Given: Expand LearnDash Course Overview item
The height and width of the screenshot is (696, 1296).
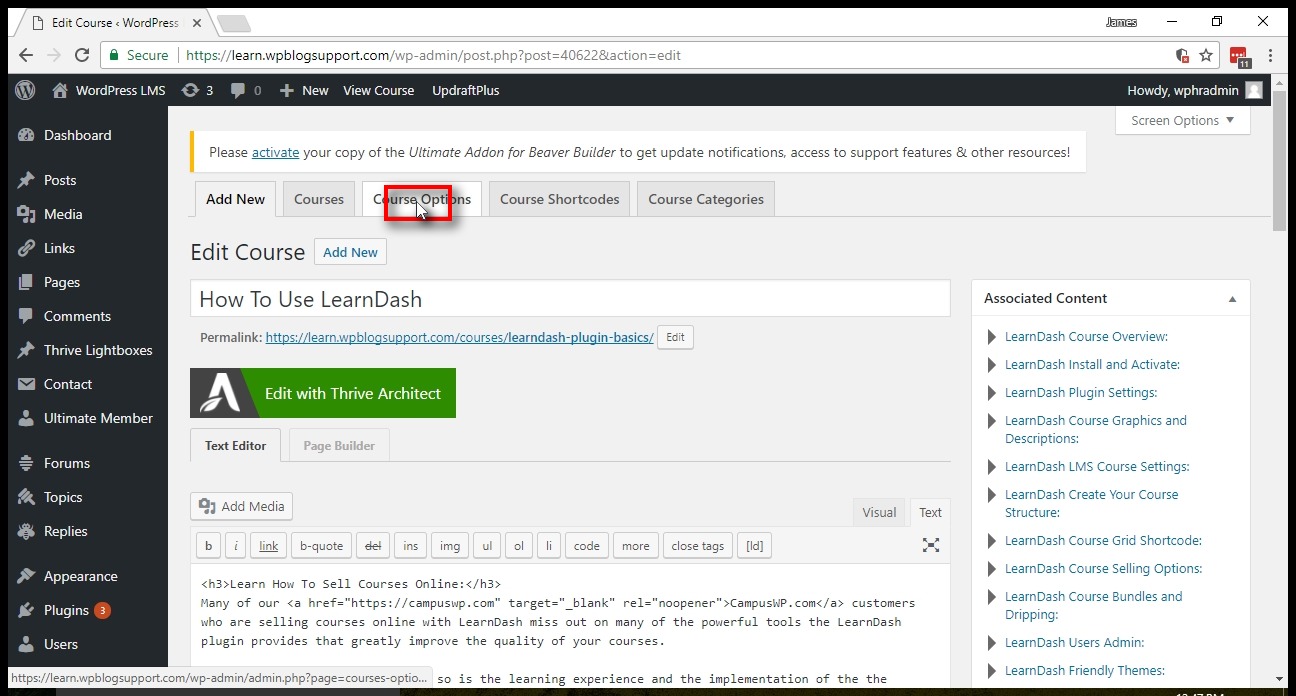Looking at the screenshot, I should point(991,337).
